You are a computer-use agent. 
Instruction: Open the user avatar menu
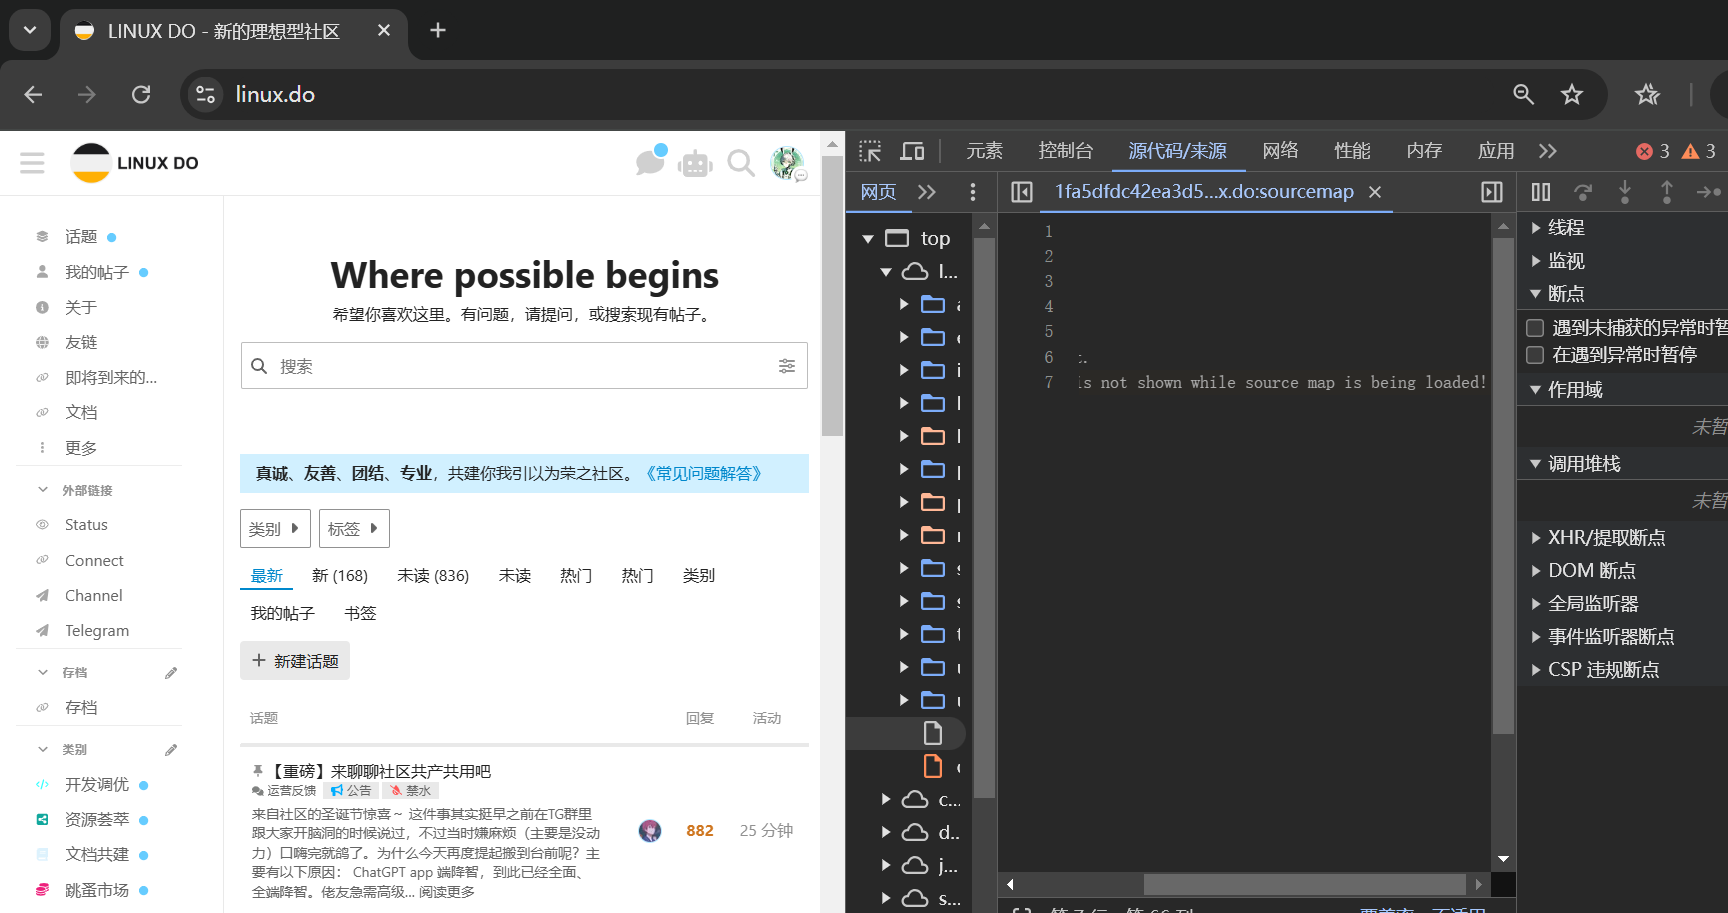click(x=787, y=163)
